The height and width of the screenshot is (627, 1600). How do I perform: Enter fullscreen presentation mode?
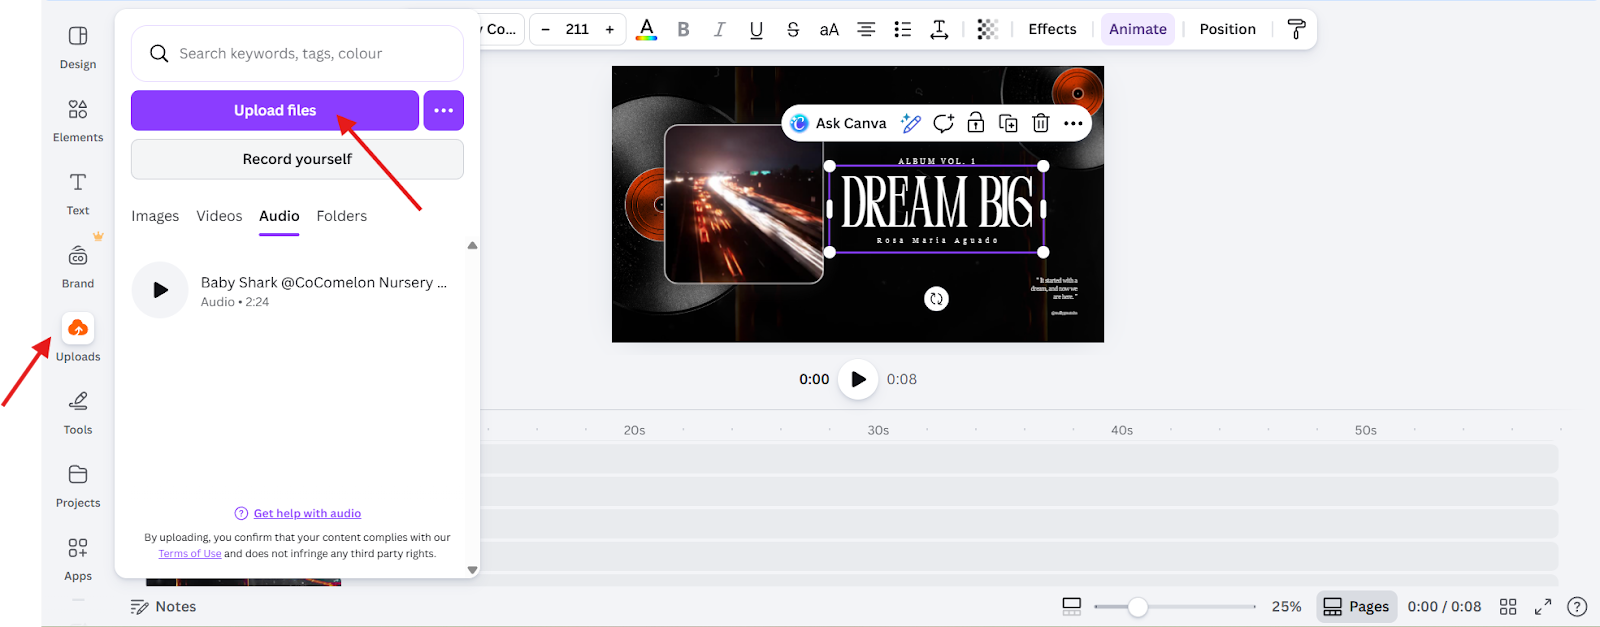pos(1543,607)
